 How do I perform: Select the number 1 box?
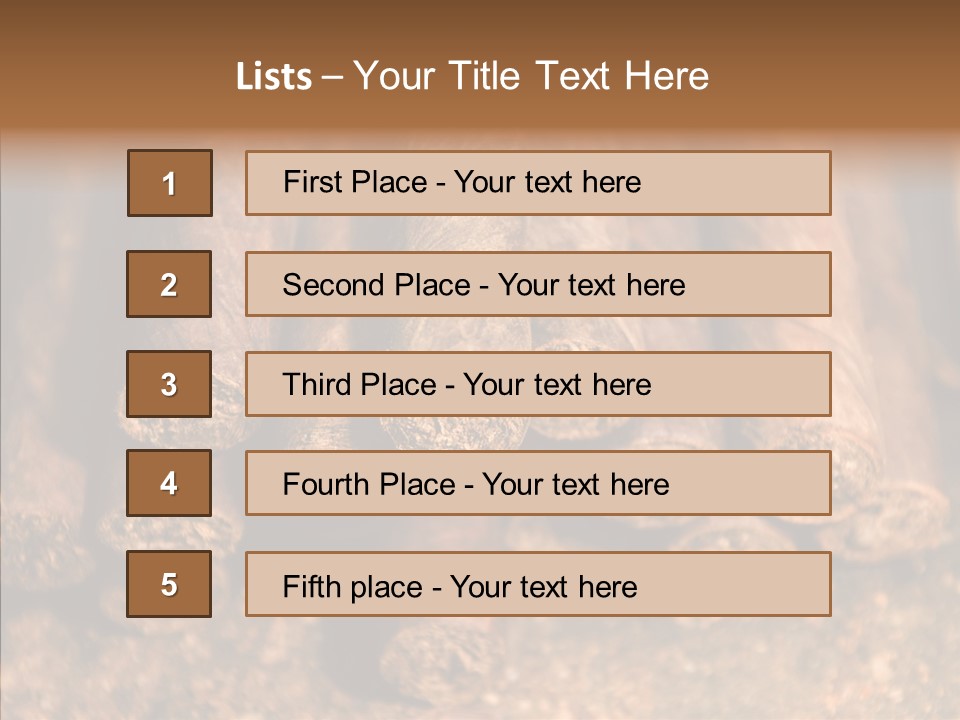(170, 183)
